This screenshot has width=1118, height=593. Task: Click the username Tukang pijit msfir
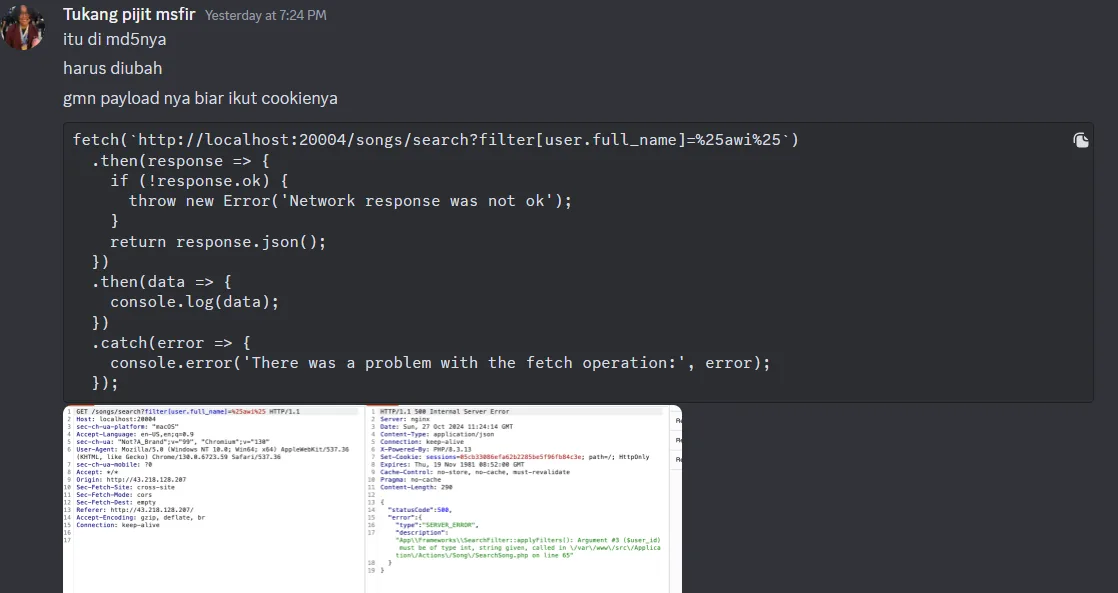pos(129,14)
